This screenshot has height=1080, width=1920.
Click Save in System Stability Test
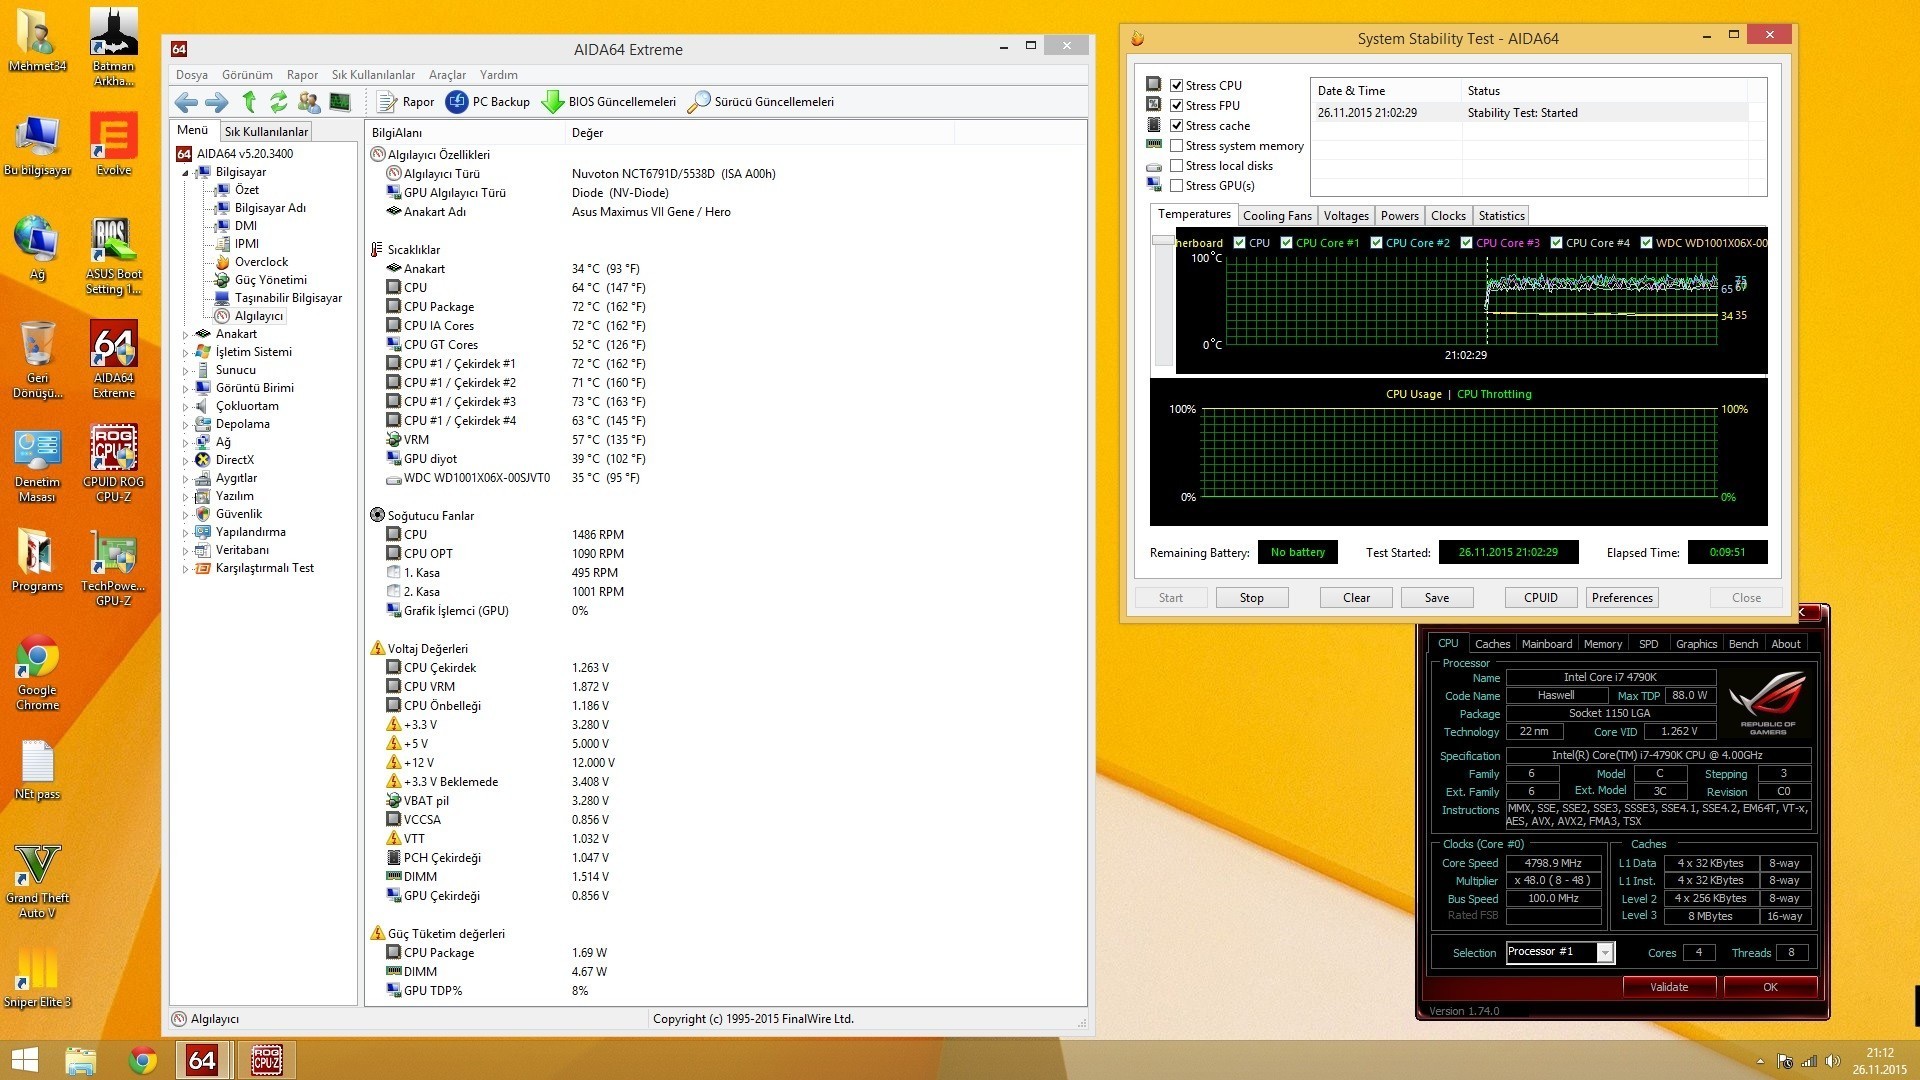pos(1436,598)
